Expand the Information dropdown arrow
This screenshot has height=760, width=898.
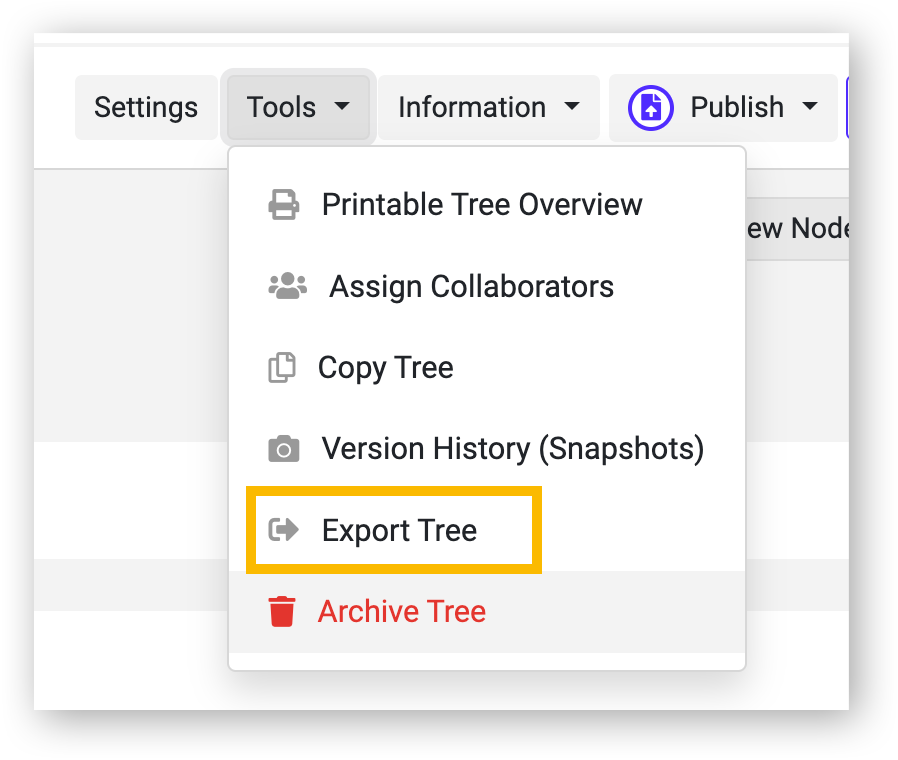[572, 106]
